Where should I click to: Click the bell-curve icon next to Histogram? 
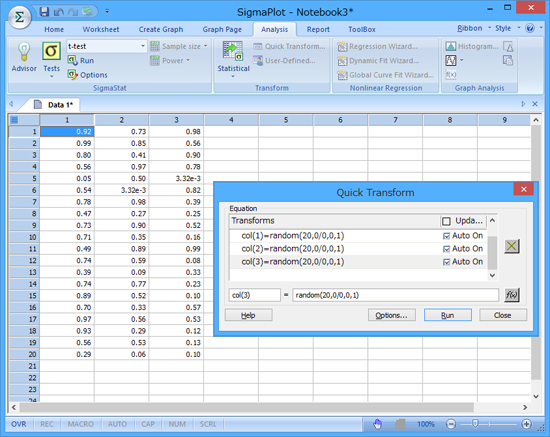tap(508, 46)
